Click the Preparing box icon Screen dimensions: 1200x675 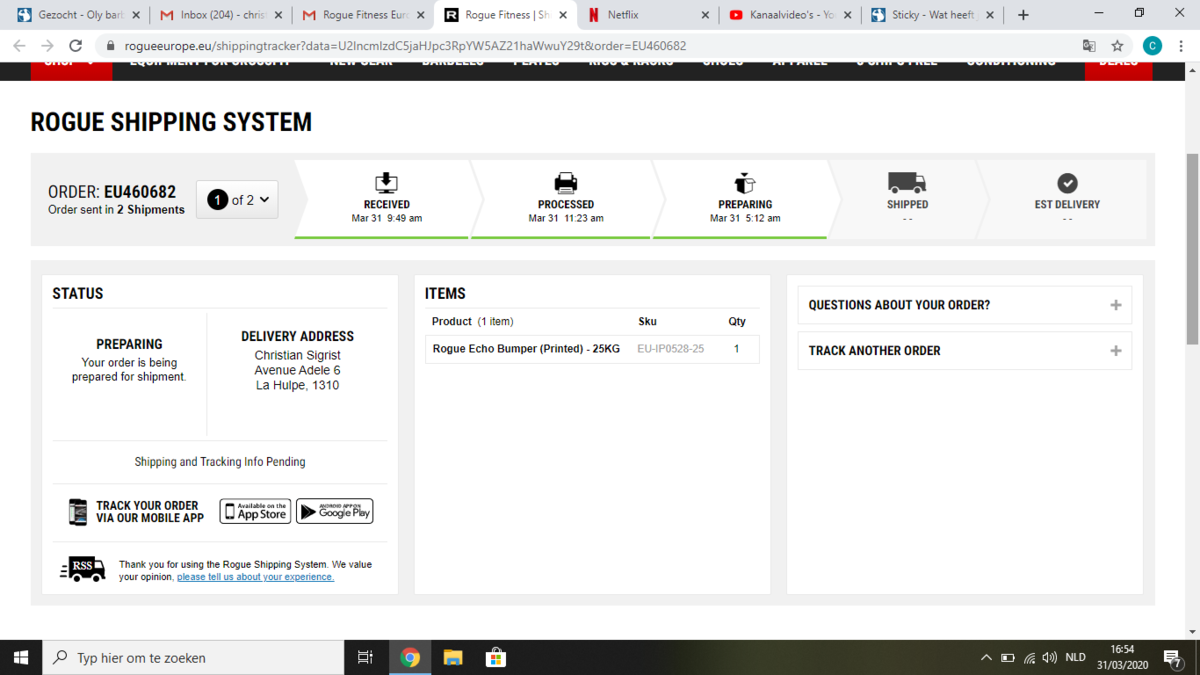point(745,183)
